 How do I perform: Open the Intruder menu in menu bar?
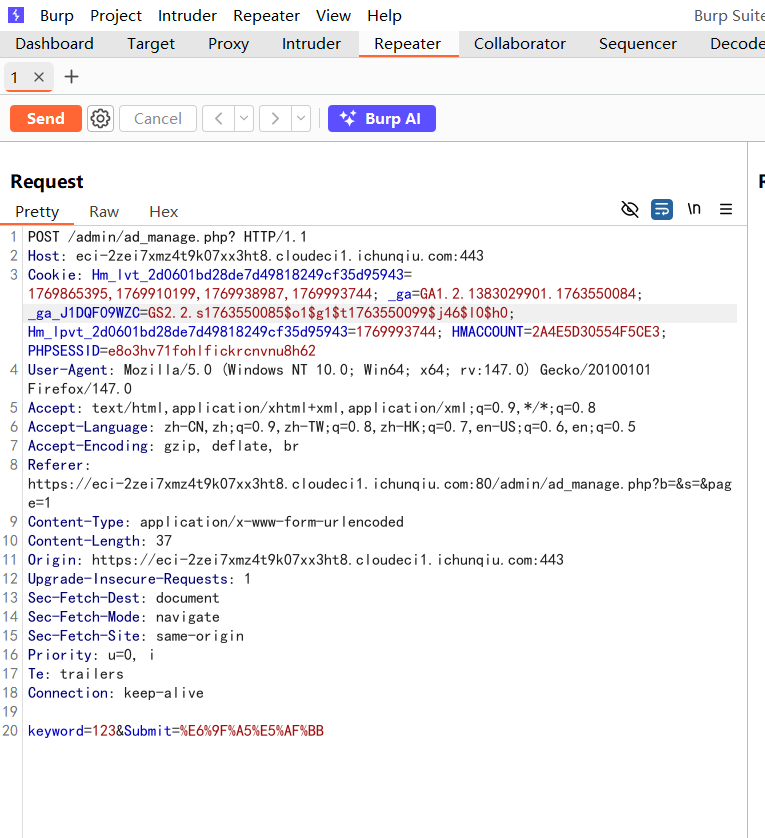pyautogui.click(x=187, y=15)
